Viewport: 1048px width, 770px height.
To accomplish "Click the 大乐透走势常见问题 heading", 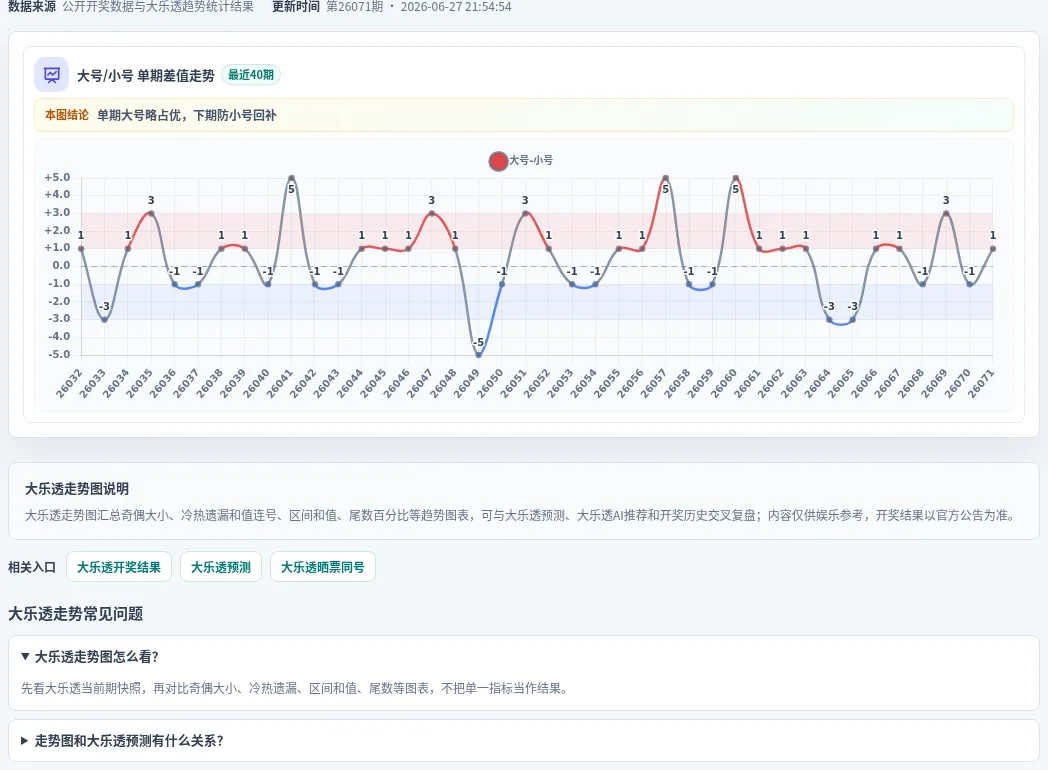I will (x=76, y=614).
